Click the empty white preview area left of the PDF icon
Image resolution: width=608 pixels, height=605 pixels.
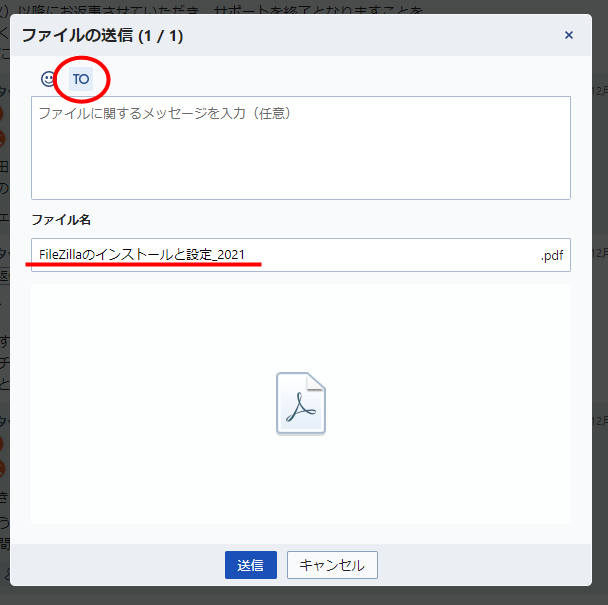pyautogui.click(x=150, y=404)
